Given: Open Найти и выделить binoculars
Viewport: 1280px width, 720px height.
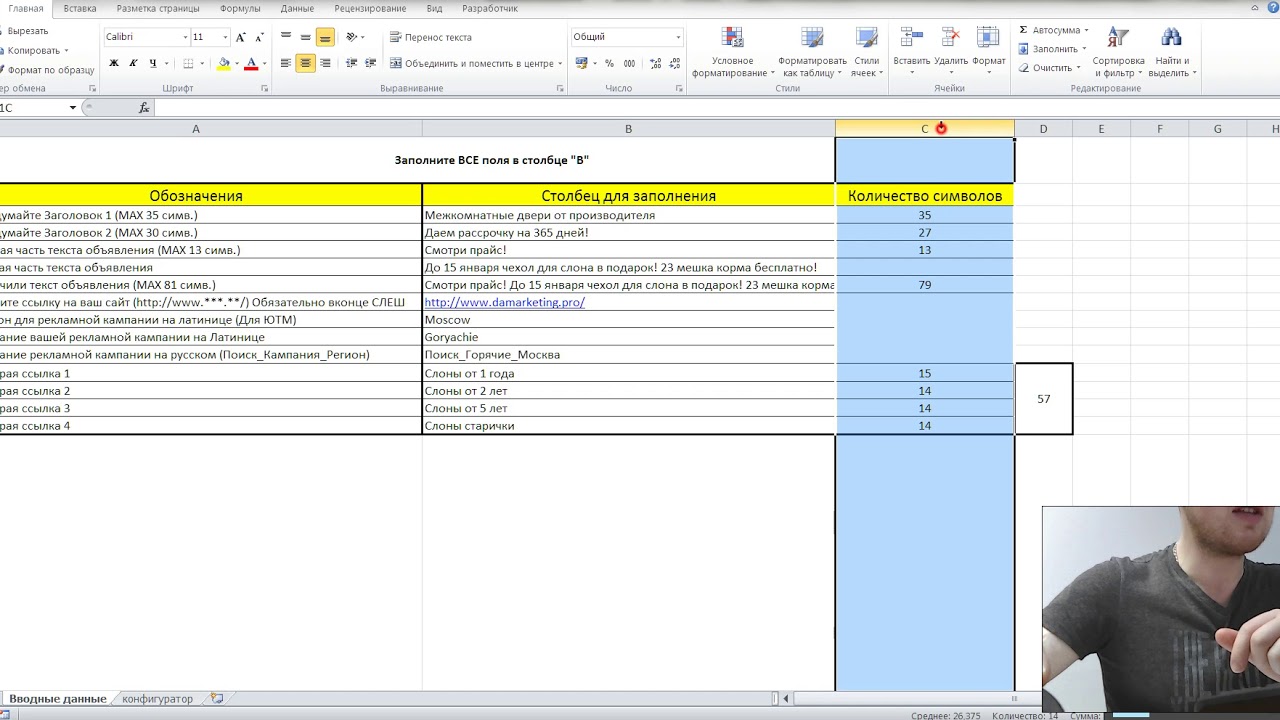Looking at the screenshot, I should pos(1171,52).
